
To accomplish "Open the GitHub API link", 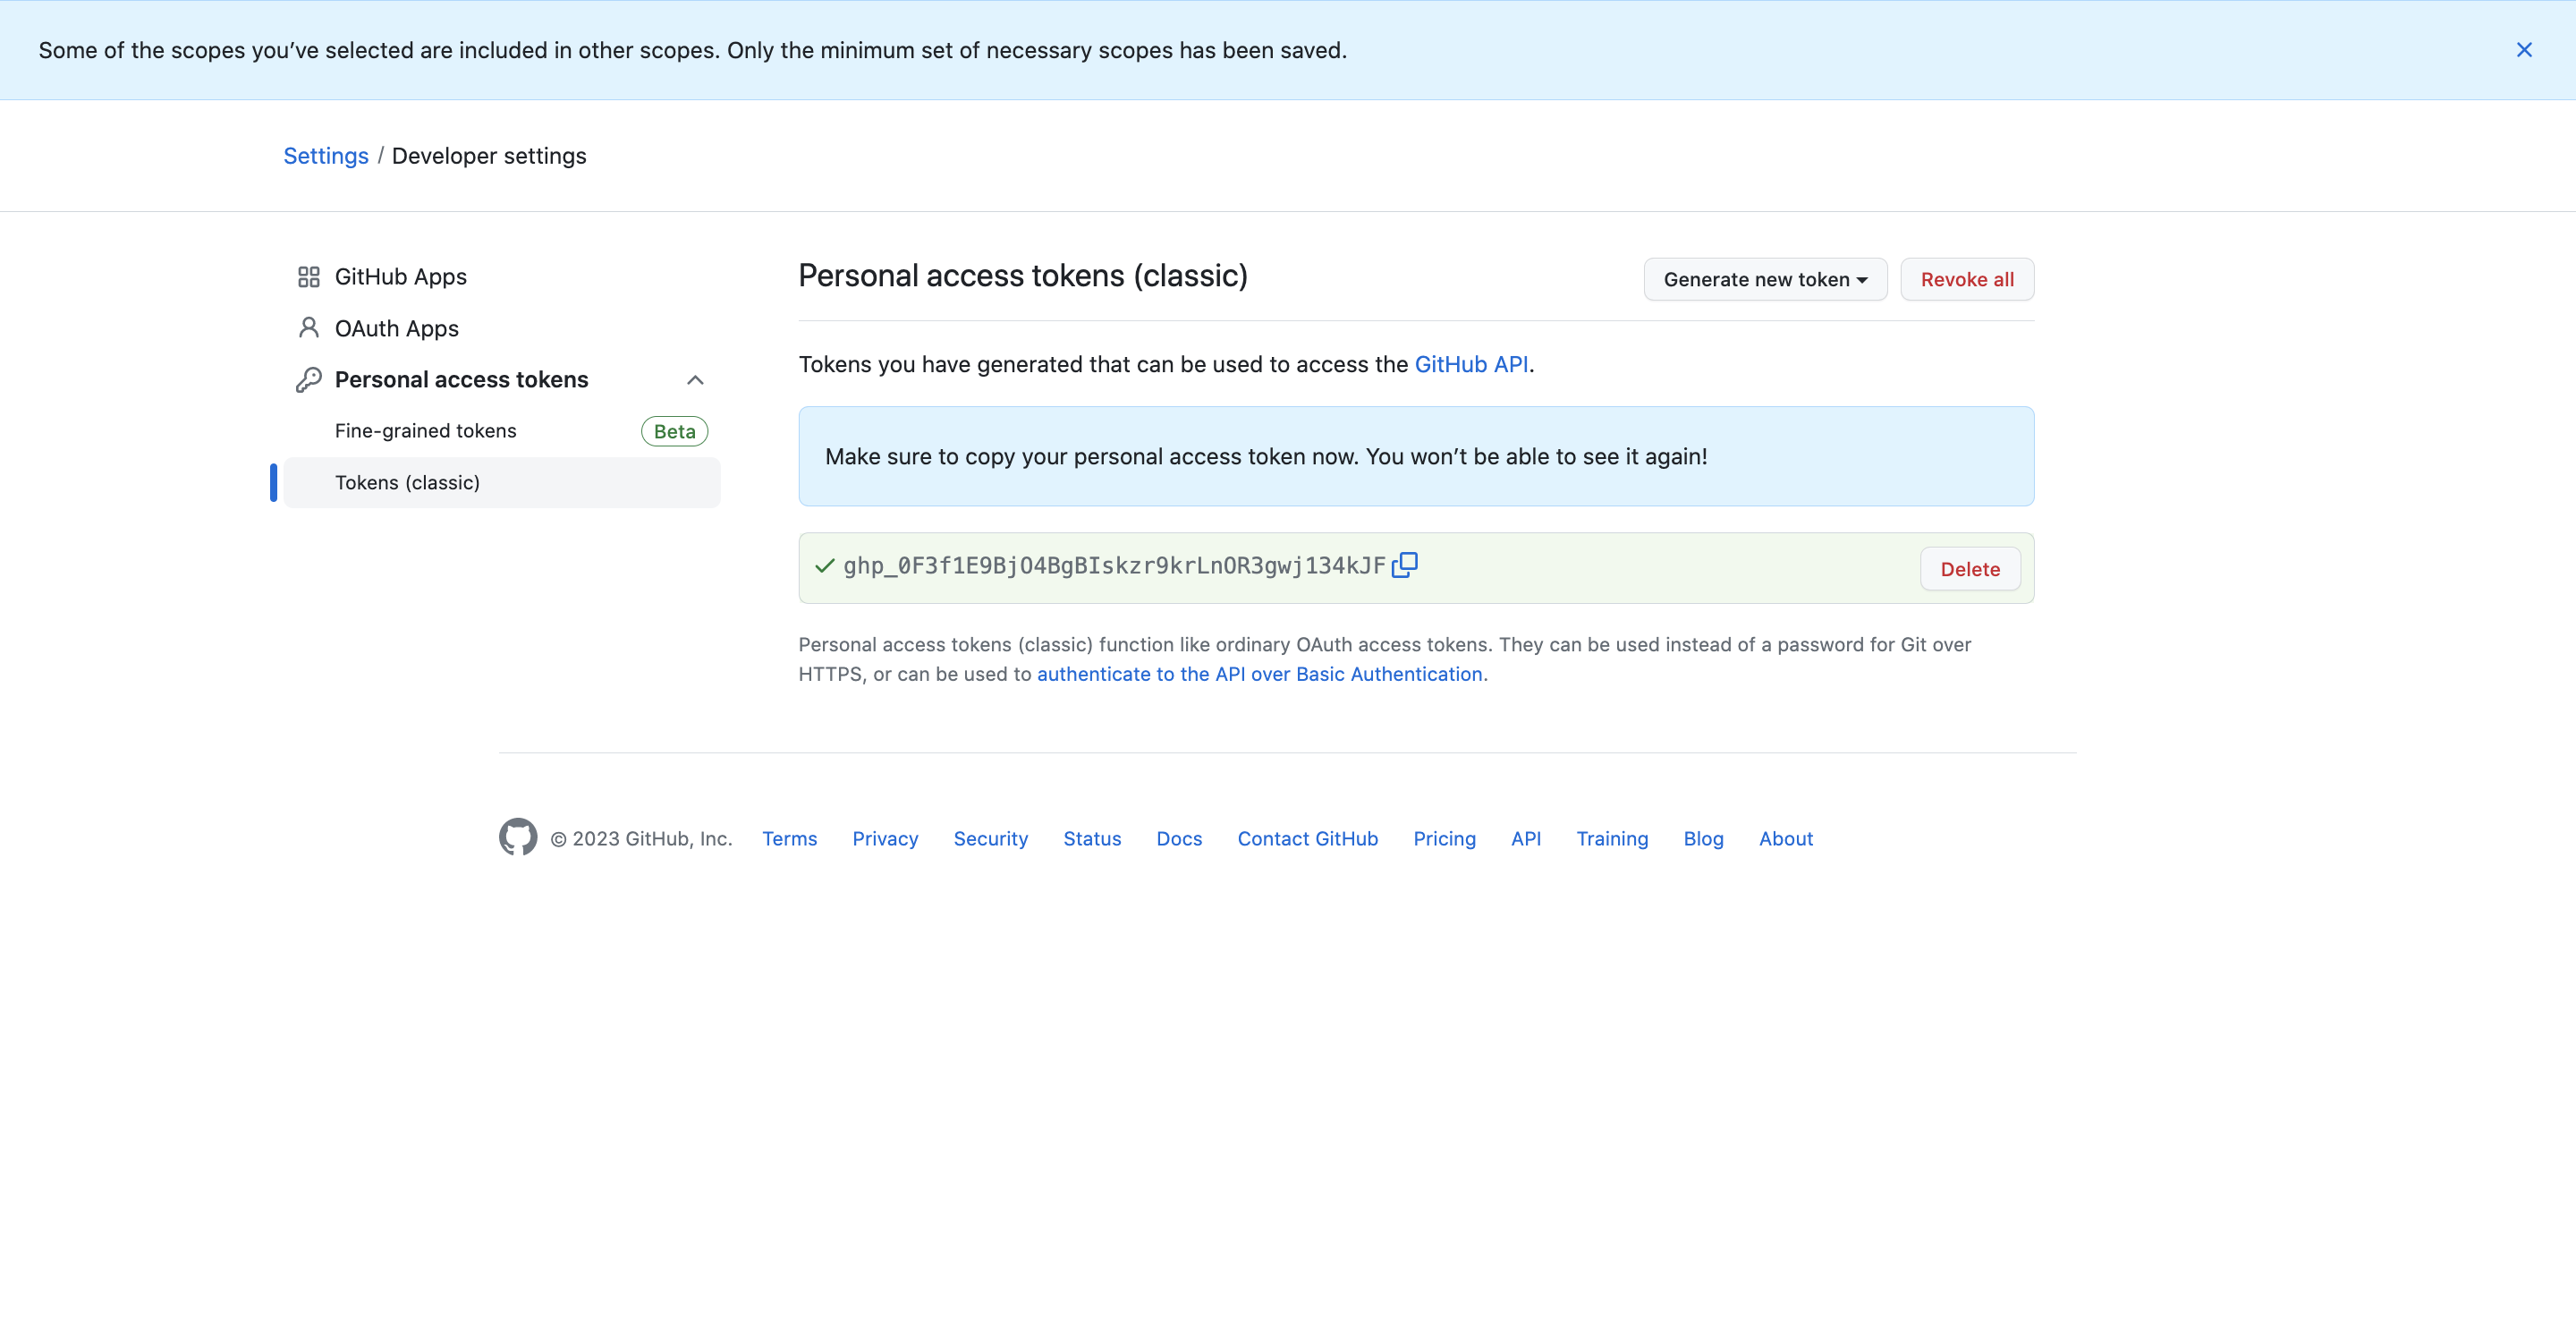I will coord(1471,364).
